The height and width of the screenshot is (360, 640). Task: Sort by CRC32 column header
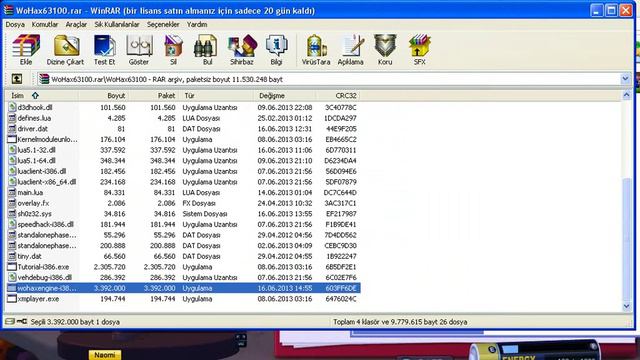pos(338,96)
